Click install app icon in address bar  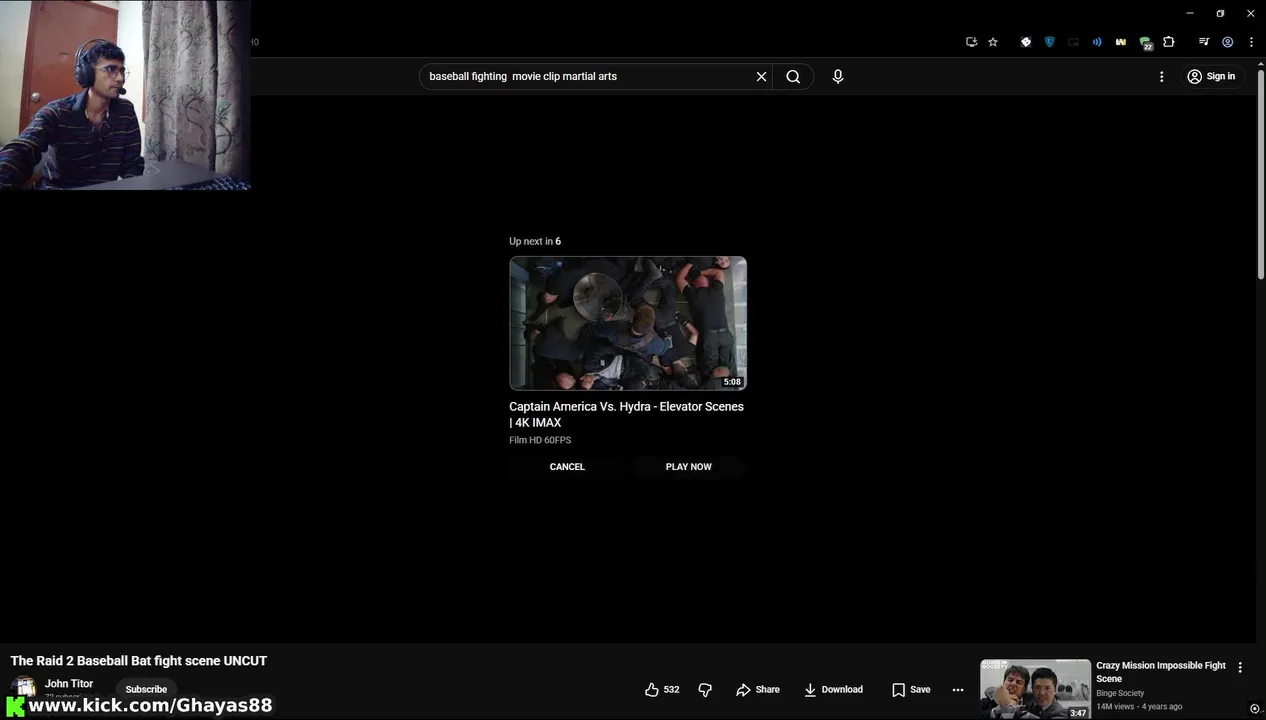(x=971, y=42)
